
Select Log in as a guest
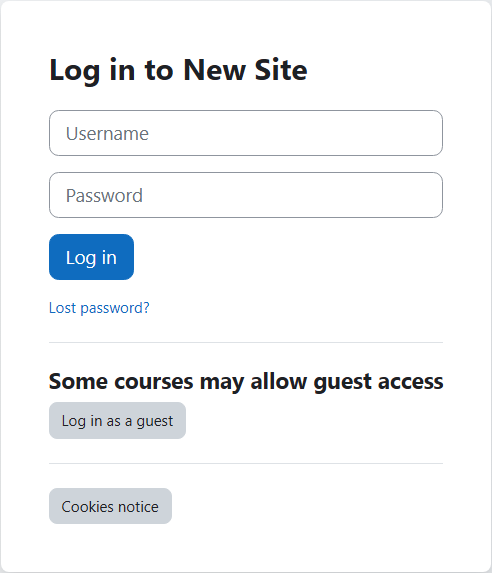[117, 421]
